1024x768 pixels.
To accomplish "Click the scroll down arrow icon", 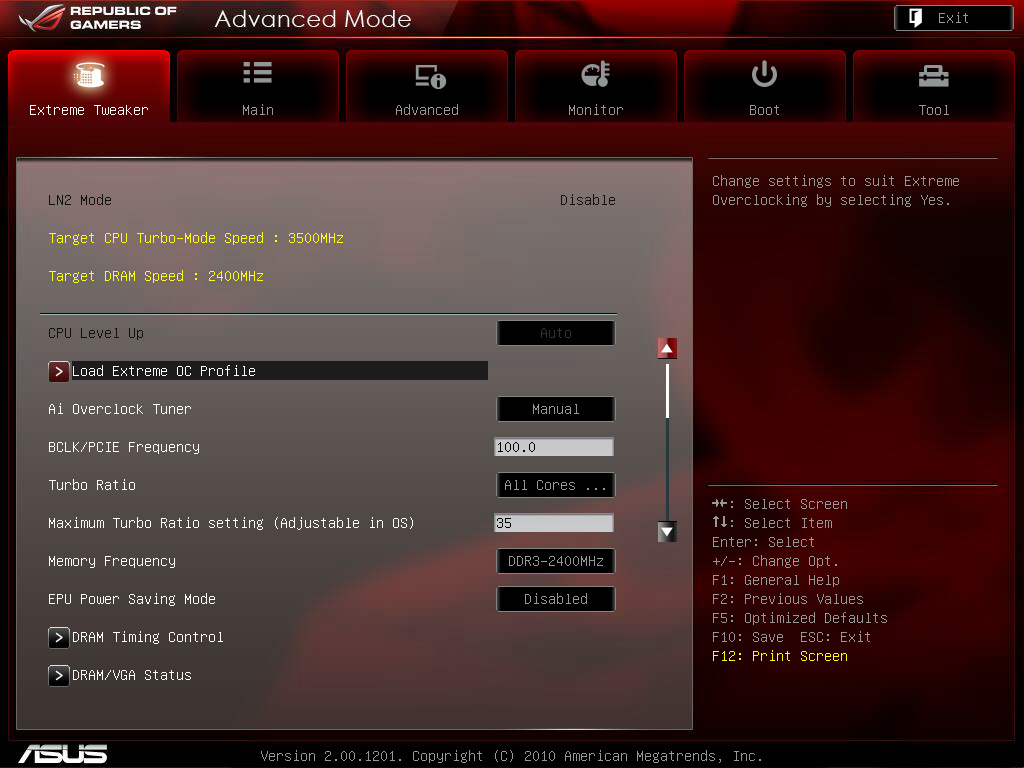I will [x=667, y=531].
